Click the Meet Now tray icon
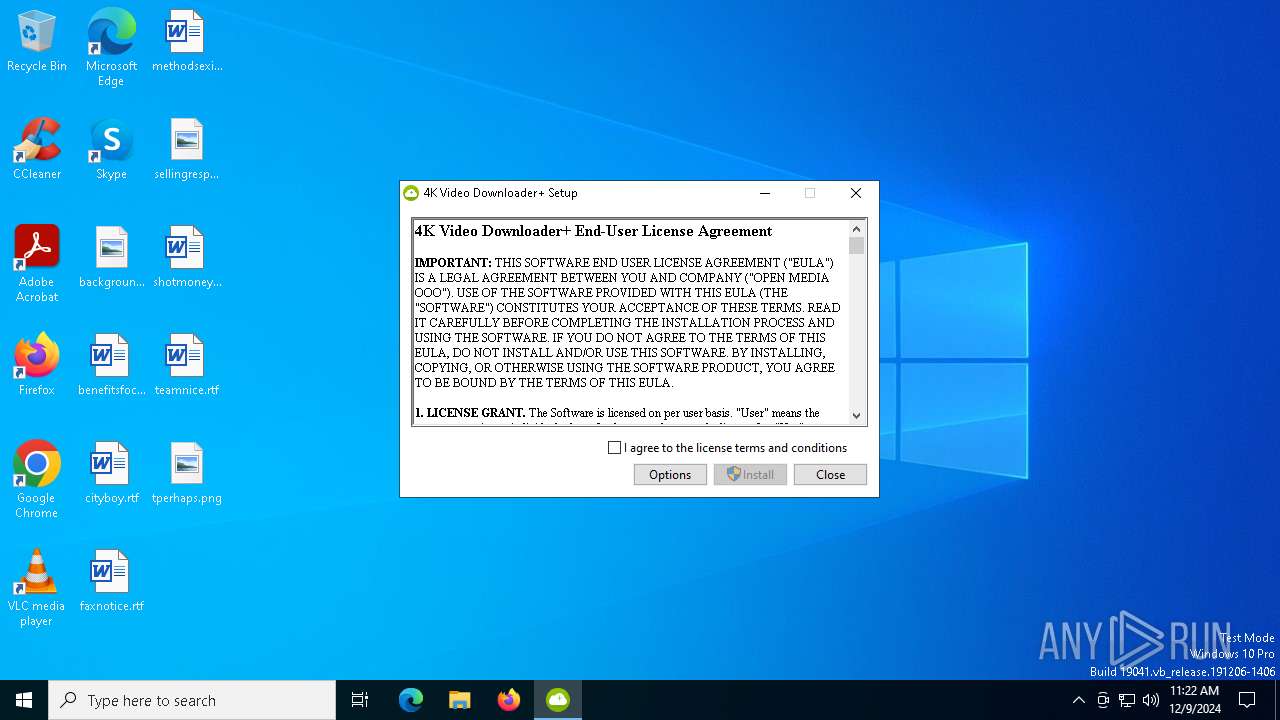 click(1103, 700)
